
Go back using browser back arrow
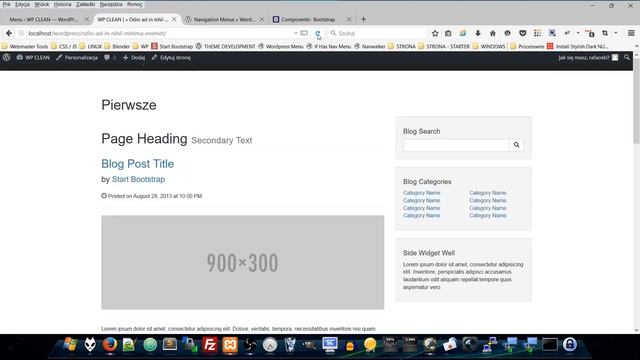(x=9, y=33)
